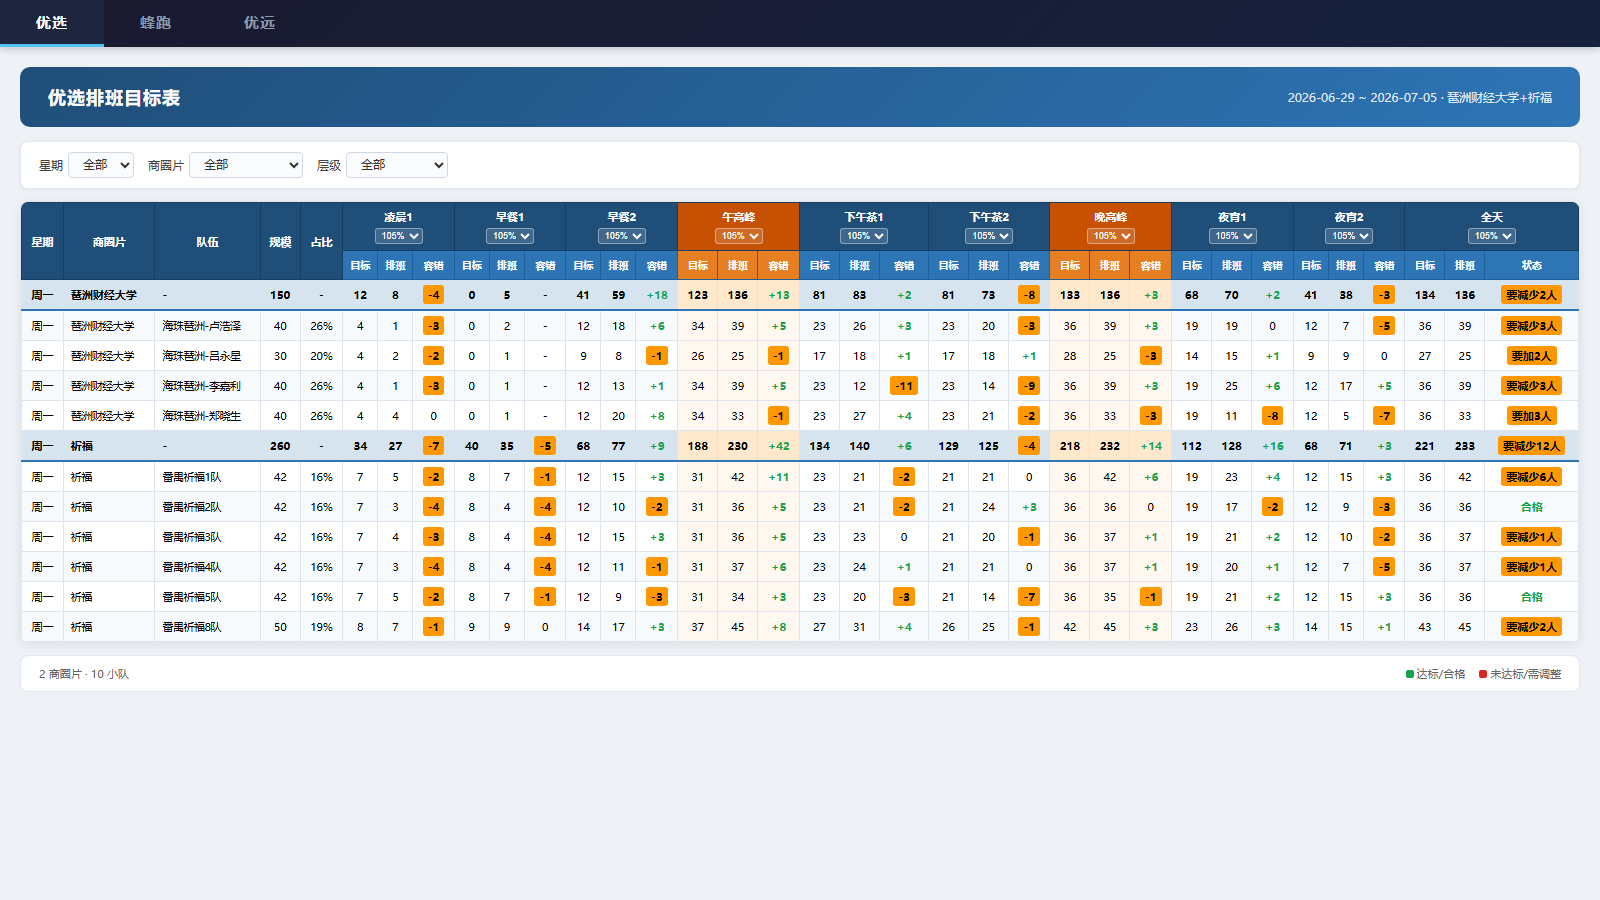Click 要减少2人 status in 琶洲财经大学 summary row
The image size is (1600, 900).
[x=1532, y=295]
